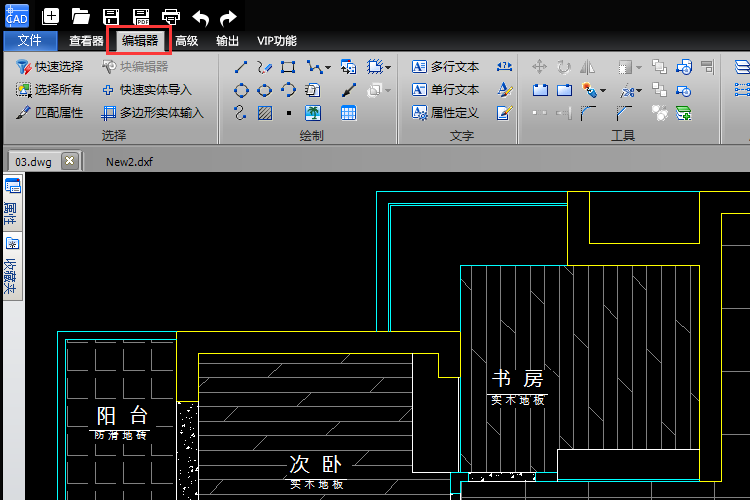The width and height of the screenshot is (750, 500).
Task: Select the Hatch fill tool
Action: 265,113
